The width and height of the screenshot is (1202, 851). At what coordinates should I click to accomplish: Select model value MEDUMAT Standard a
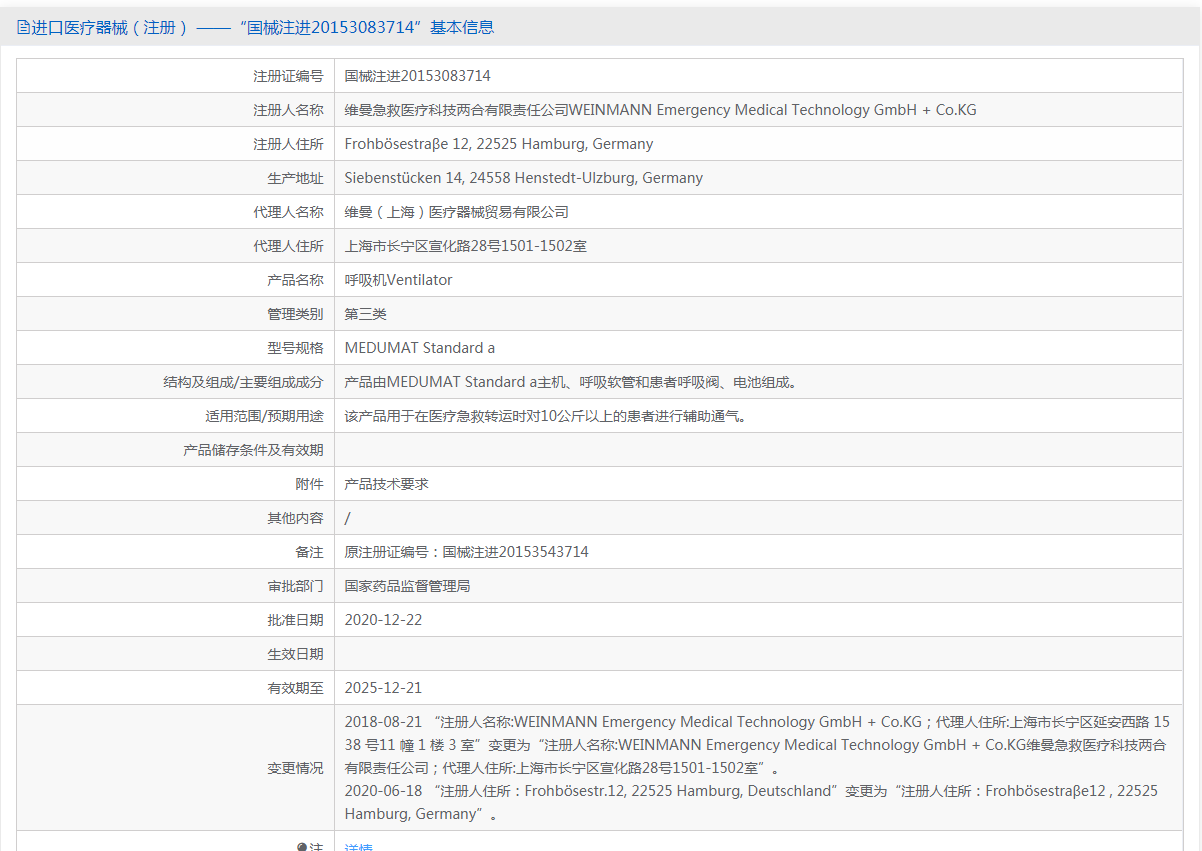420,348
